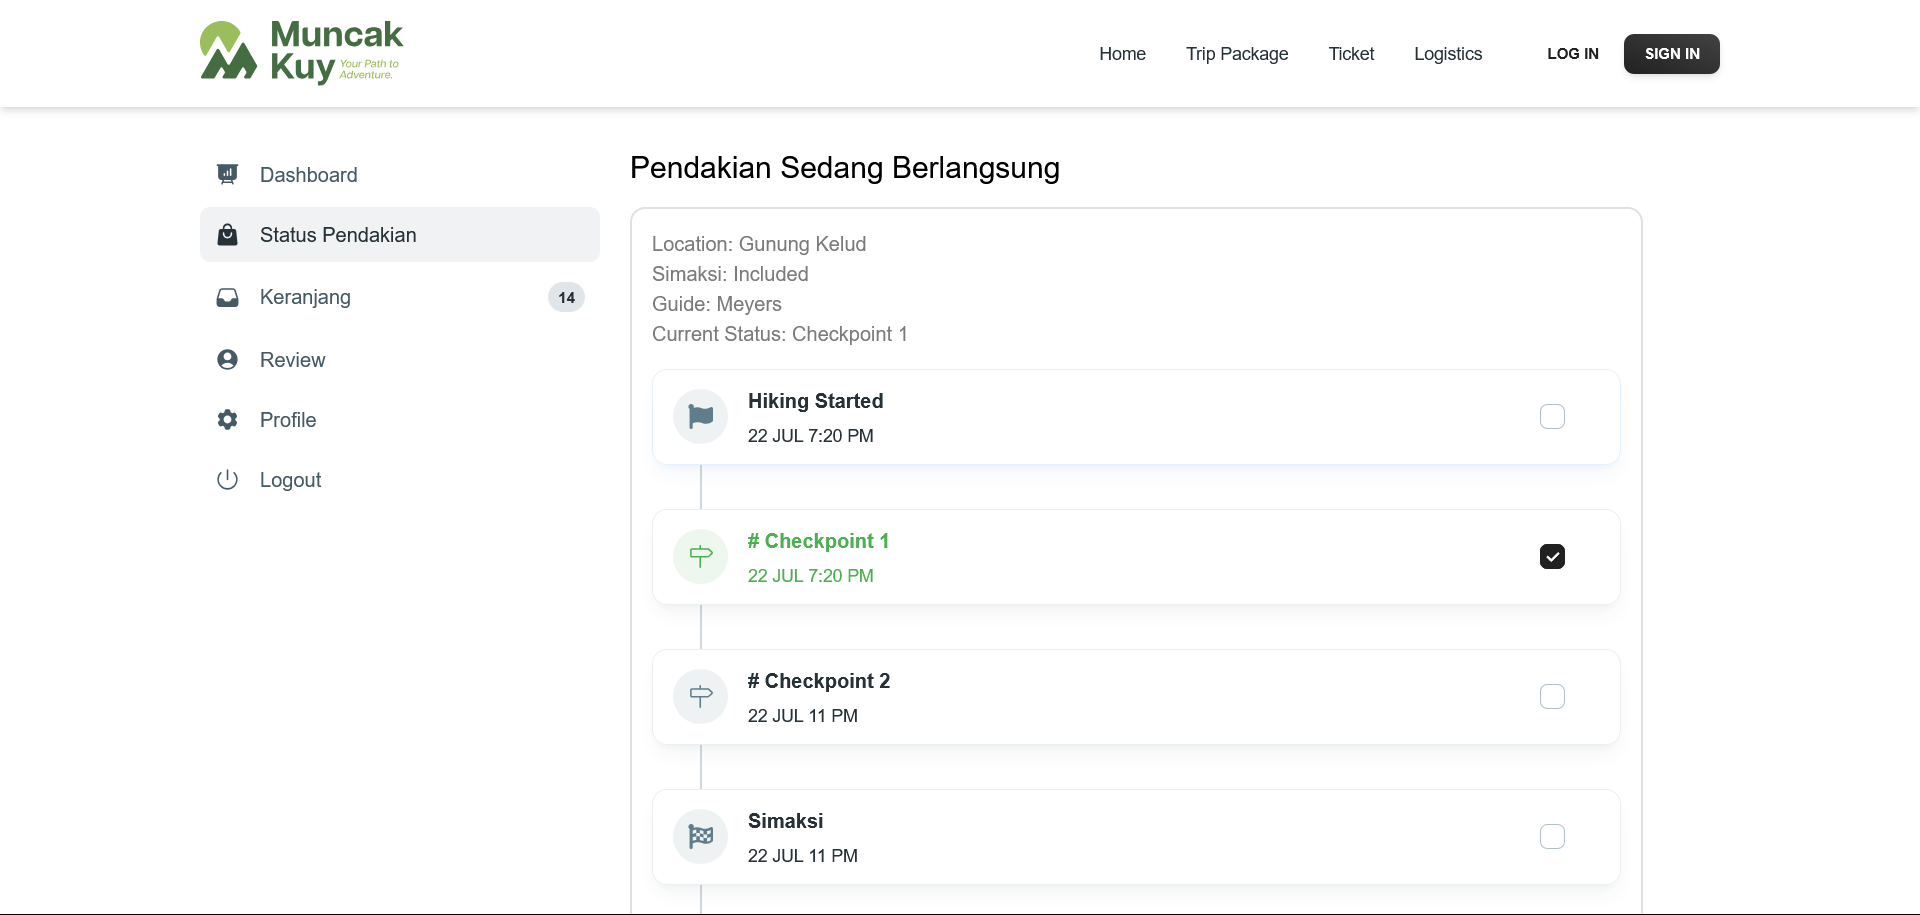
Task: Click the Profile gear icon
Action: pos(228,420)
